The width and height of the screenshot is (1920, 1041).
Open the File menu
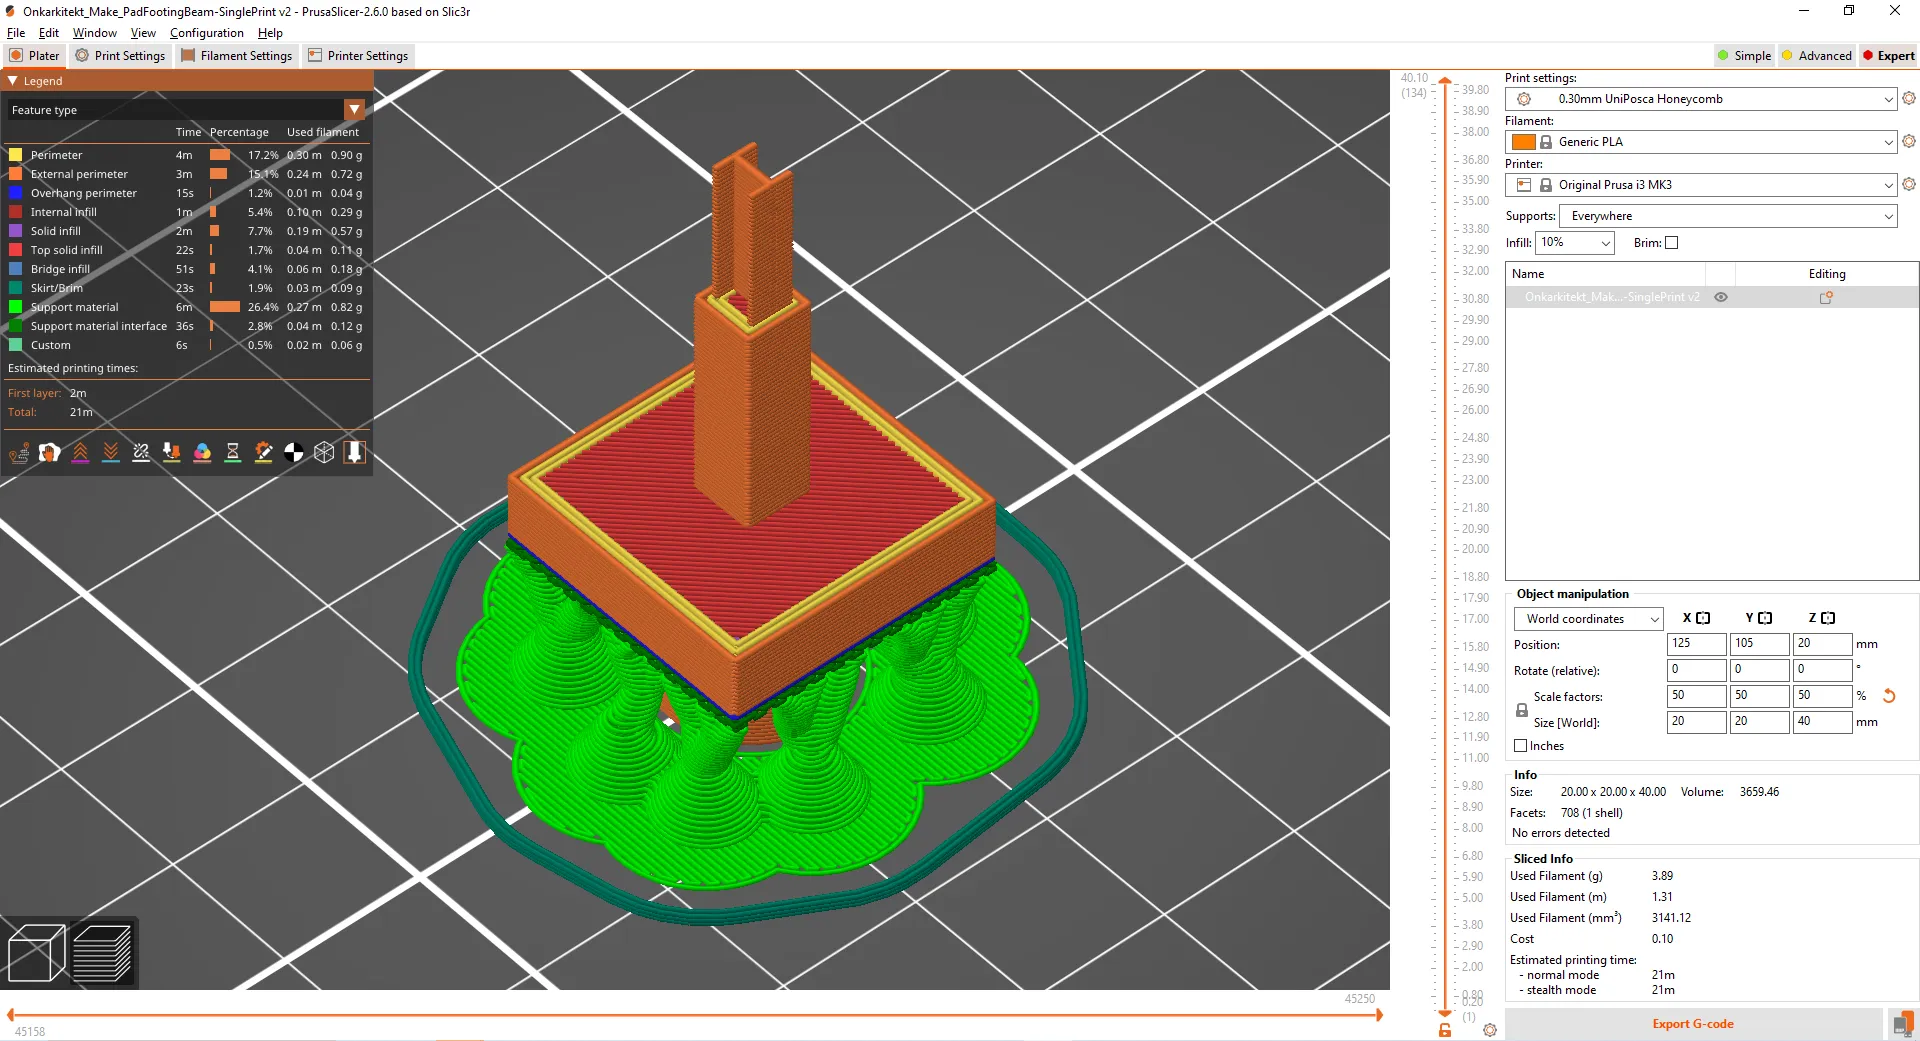[16, 33]
